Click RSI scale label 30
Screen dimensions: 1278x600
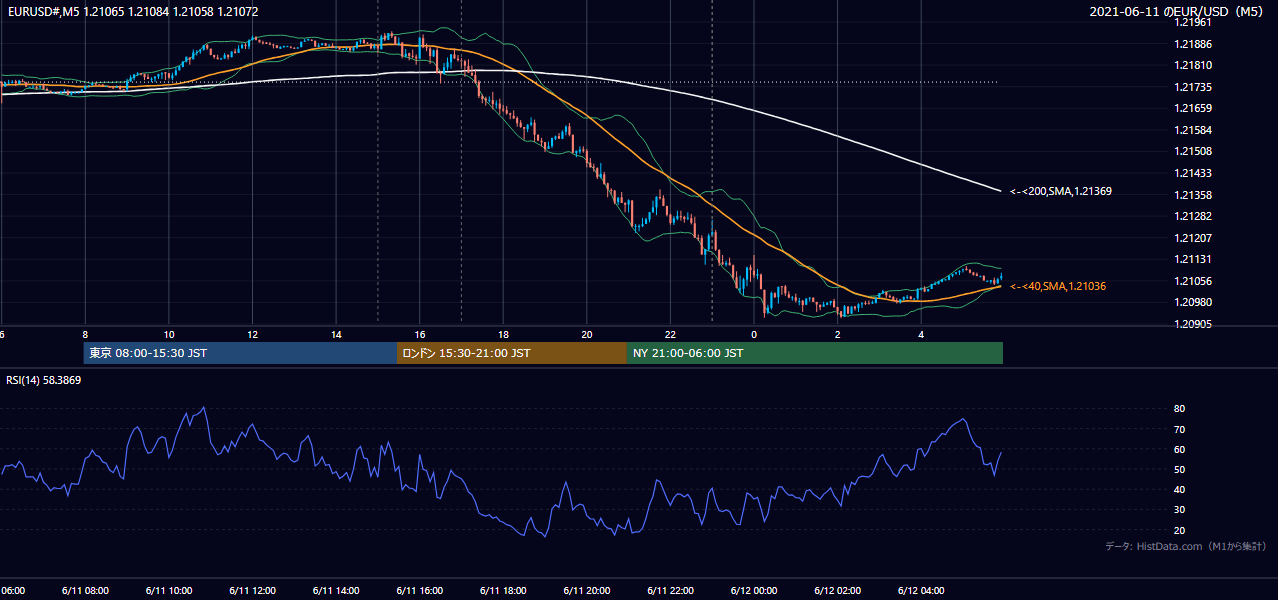[x=1179, y=510]
